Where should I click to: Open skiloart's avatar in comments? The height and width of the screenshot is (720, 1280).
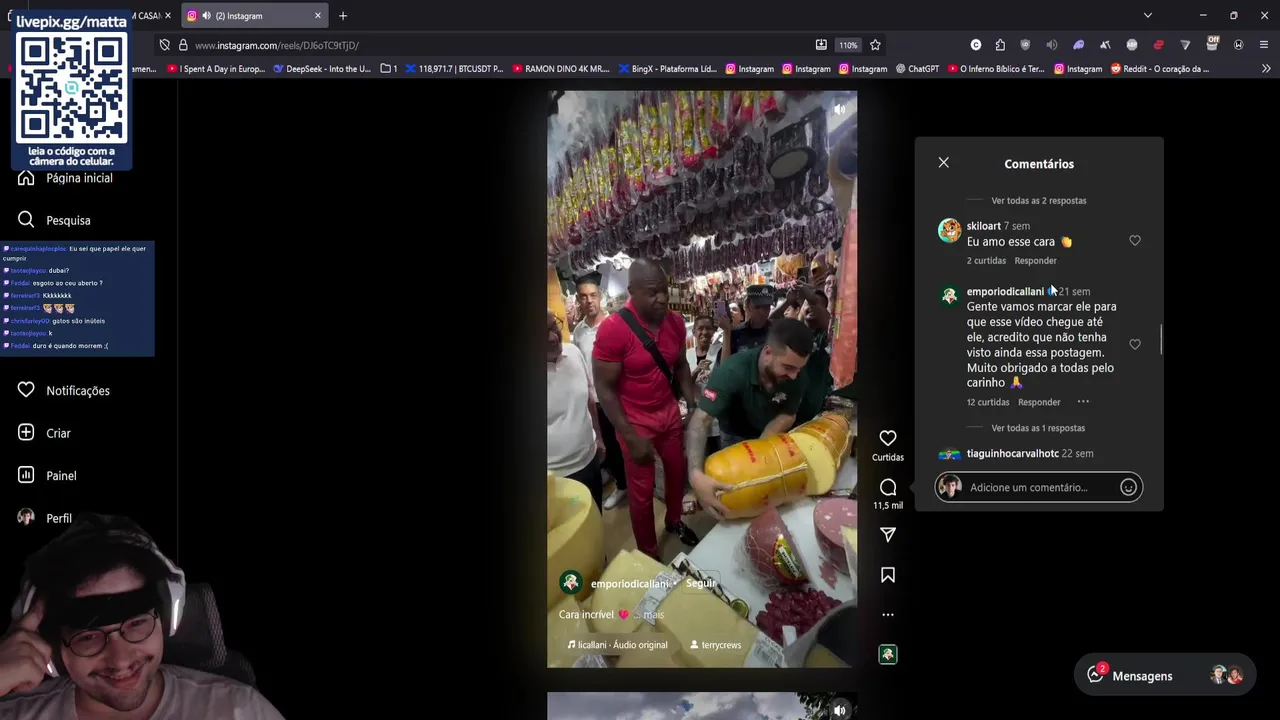[x=949, y=231]
